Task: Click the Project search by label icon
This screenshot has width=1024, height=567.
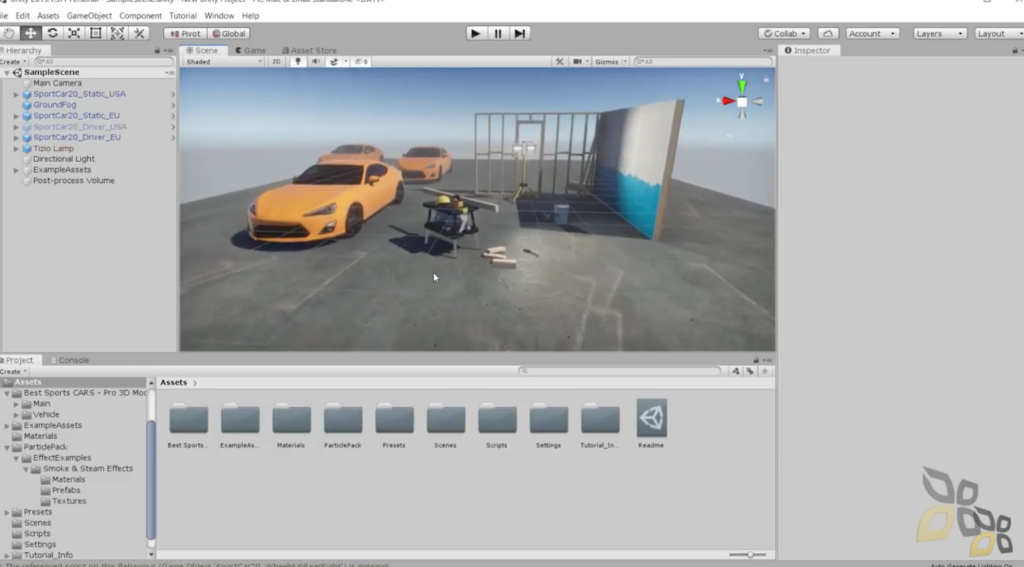Action: [750, 372]
